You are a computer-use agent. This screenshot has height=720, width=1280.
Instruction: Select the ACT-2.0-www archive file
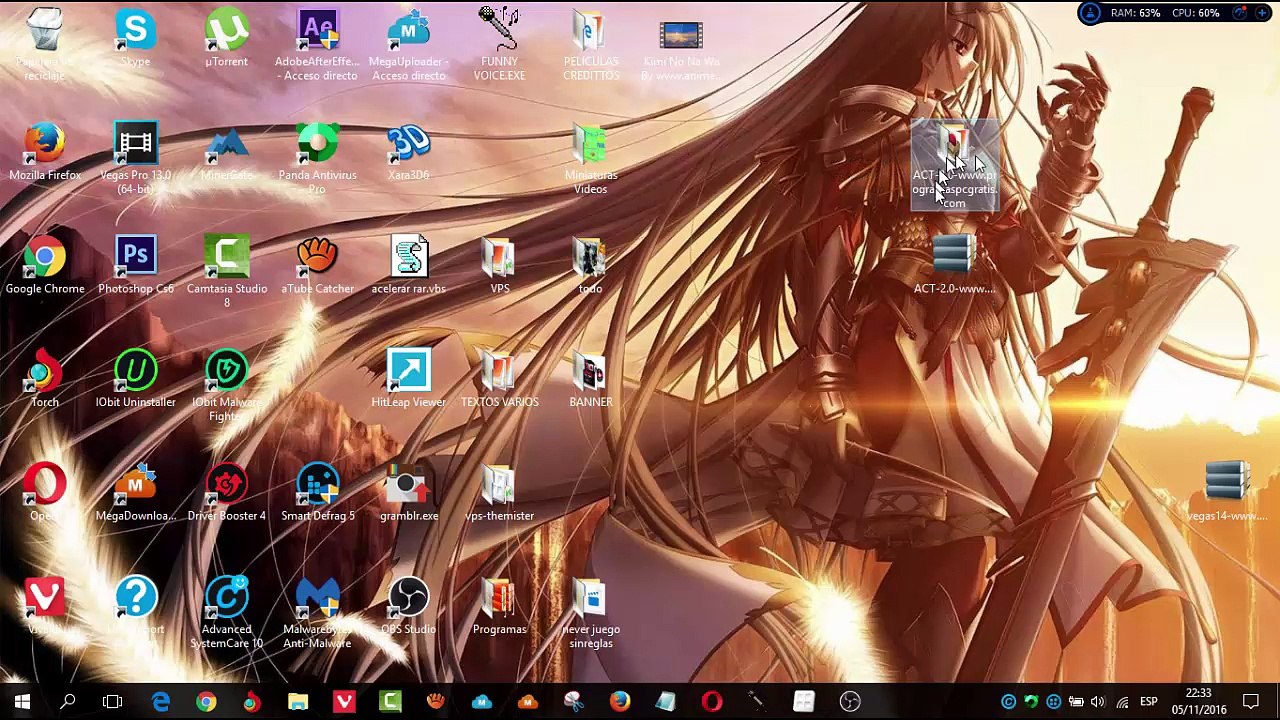point(954,266)
